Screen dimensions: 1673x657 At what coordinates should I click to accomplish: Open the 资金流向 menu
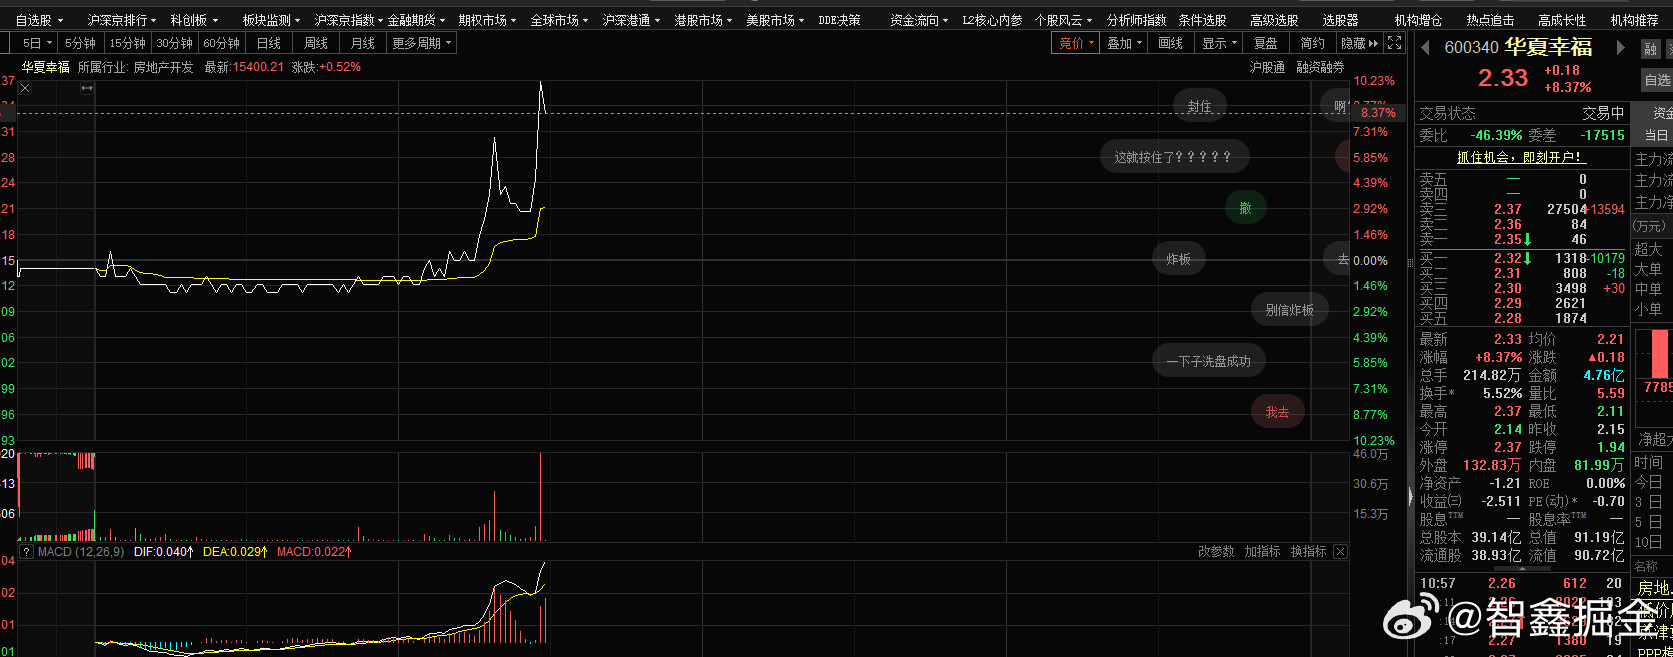tap(919, 20)
